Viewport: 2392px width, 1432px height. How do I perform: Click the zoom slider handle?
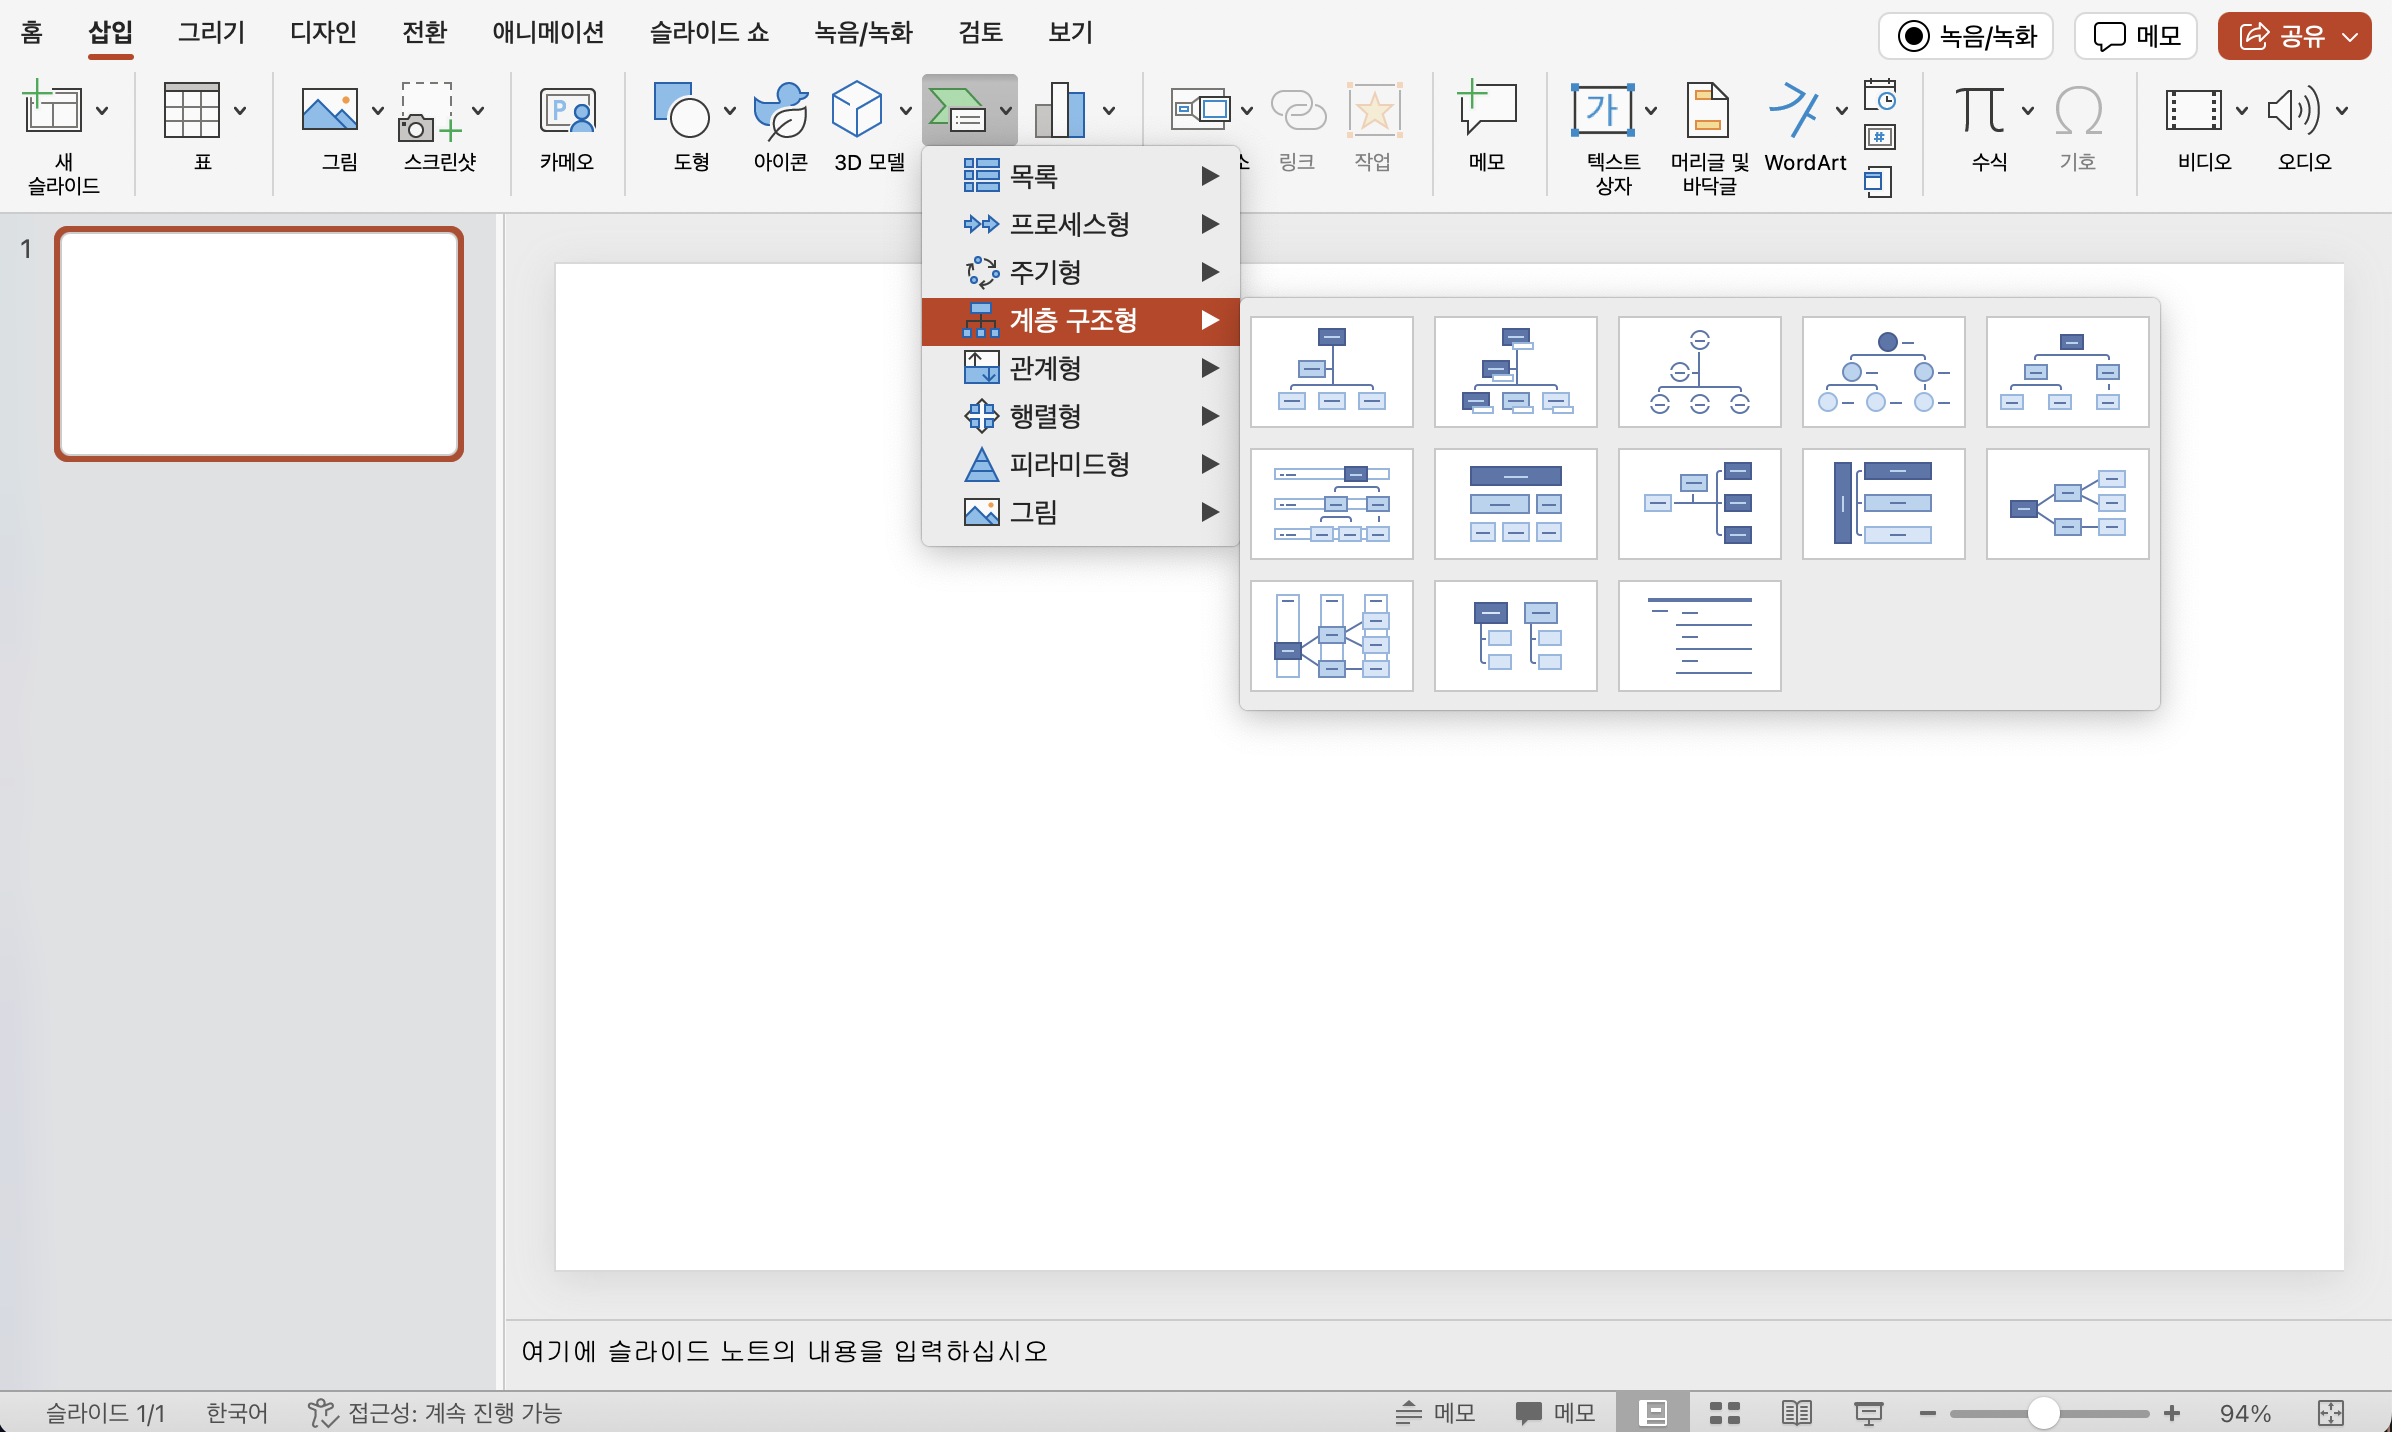[2044, 1413]
